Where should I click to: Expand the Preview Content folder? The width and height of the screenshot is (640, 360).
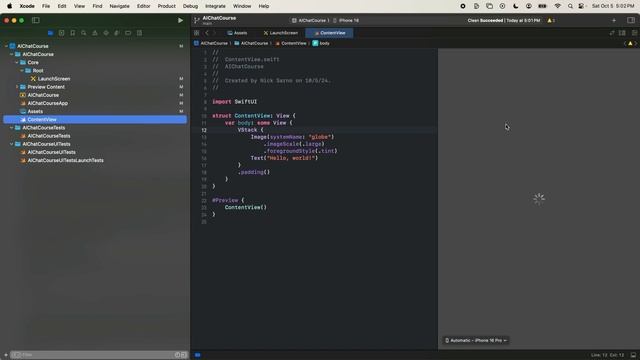tap(17, 87)
